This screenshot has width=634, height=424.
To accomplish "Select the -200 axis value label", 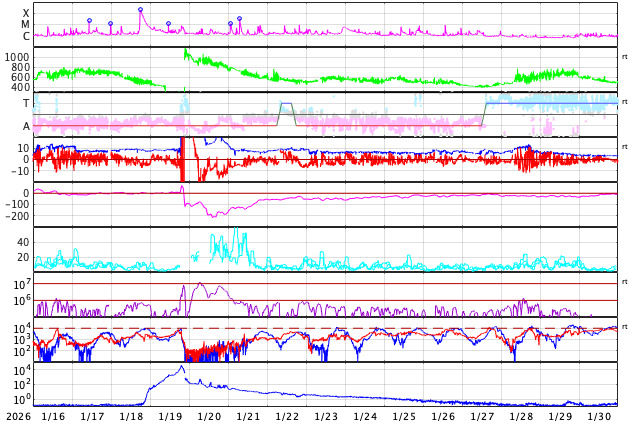I will click(x=16, y=215).
